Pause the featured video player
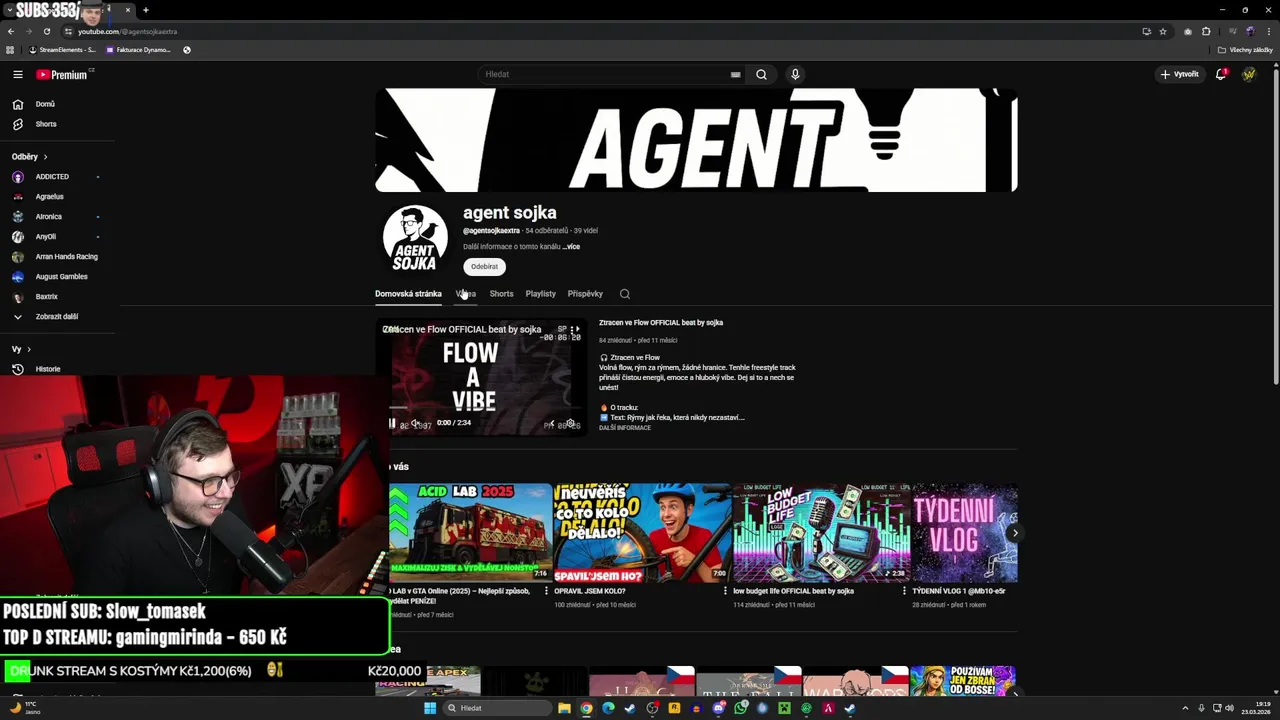The image size is (1280, 720). coord(391,423)
